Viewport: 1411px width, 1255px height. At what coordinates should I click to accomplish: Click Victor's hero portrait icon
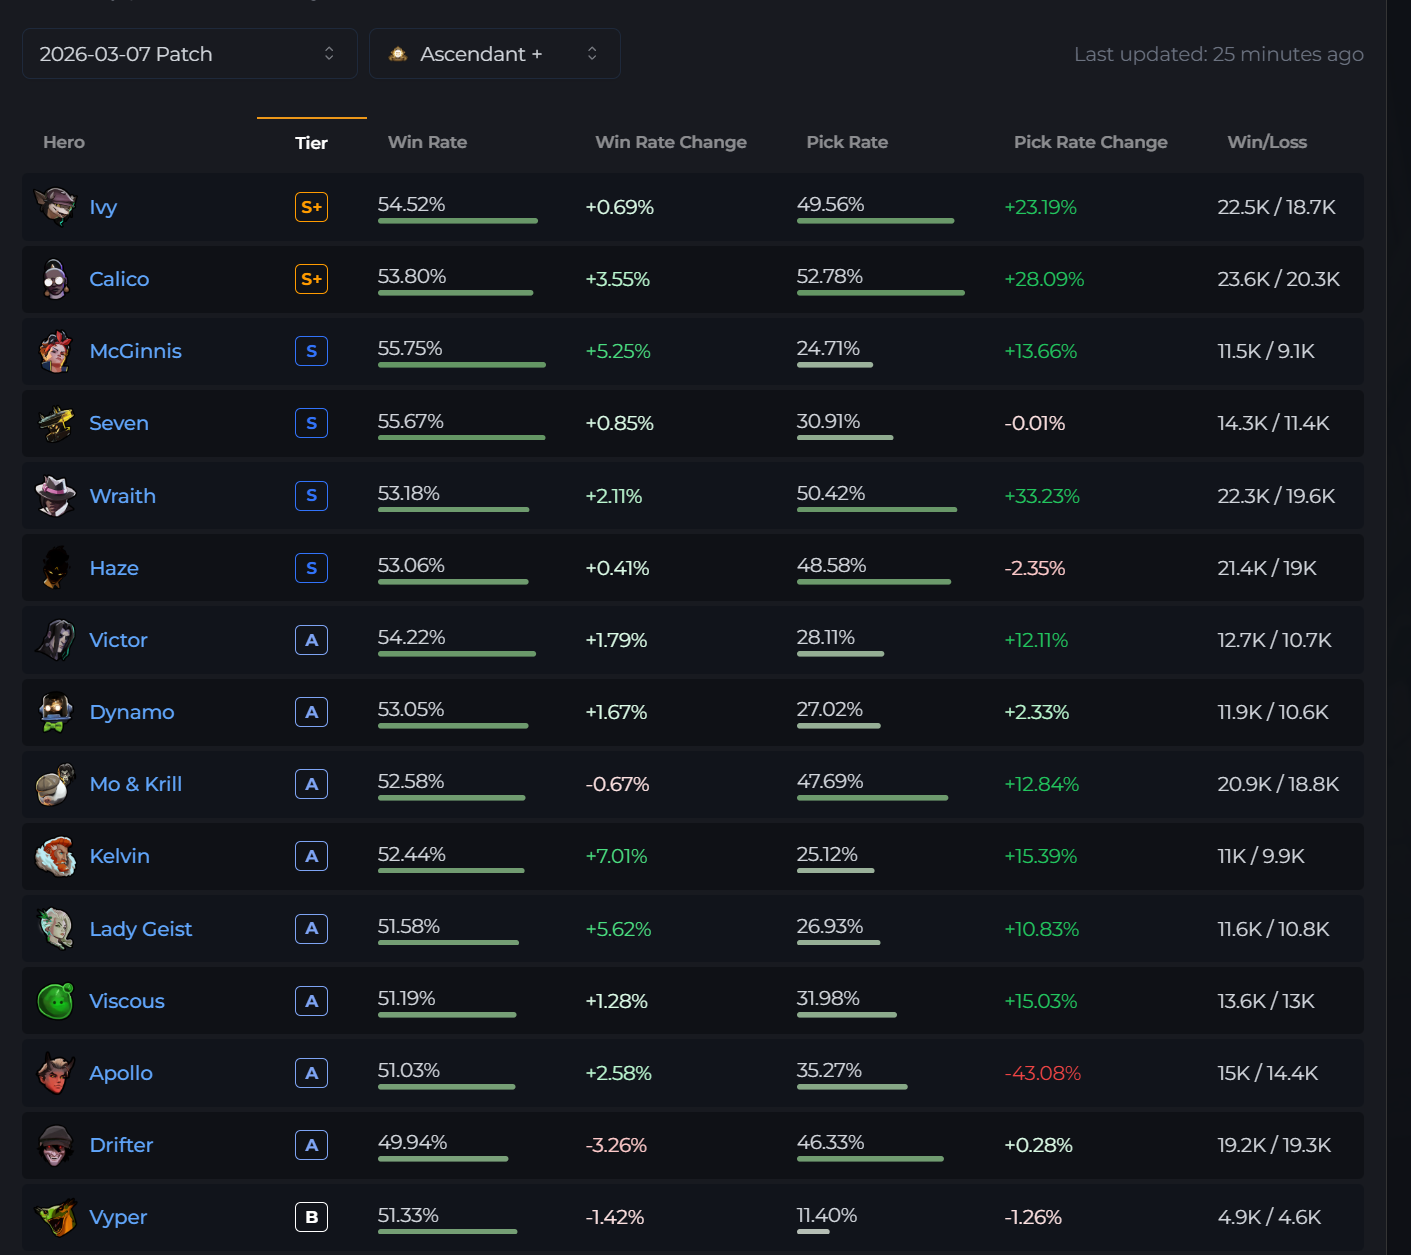55,640
